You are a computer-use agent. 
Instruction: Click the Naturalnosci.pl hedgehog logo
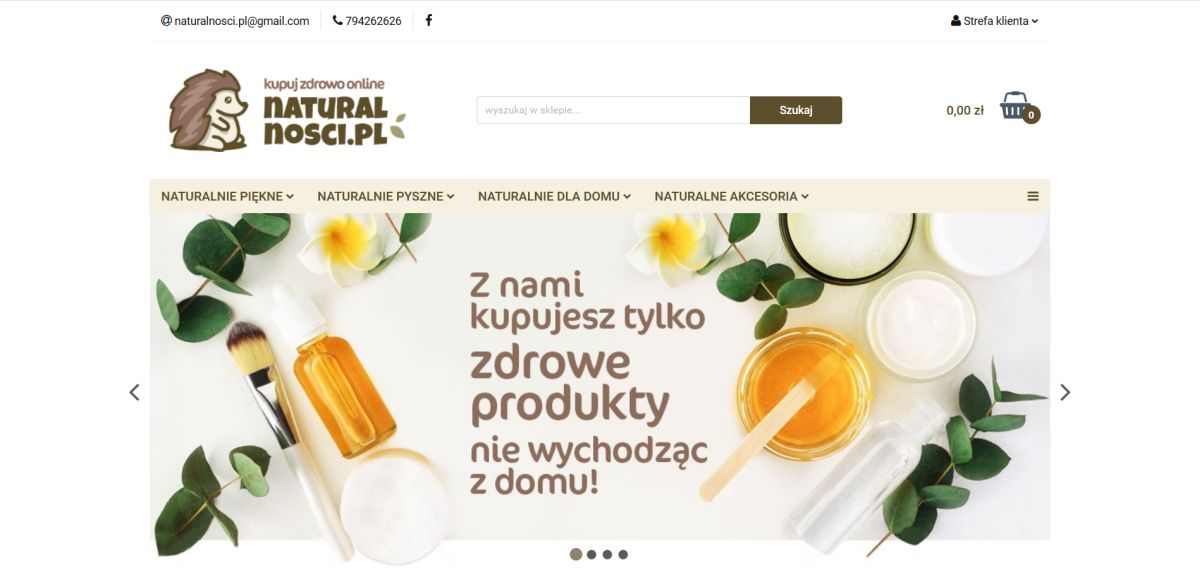[x=287, y=110]
